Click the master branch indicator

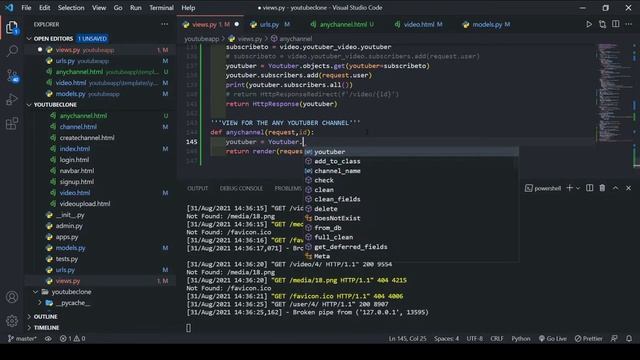point(22,338)
